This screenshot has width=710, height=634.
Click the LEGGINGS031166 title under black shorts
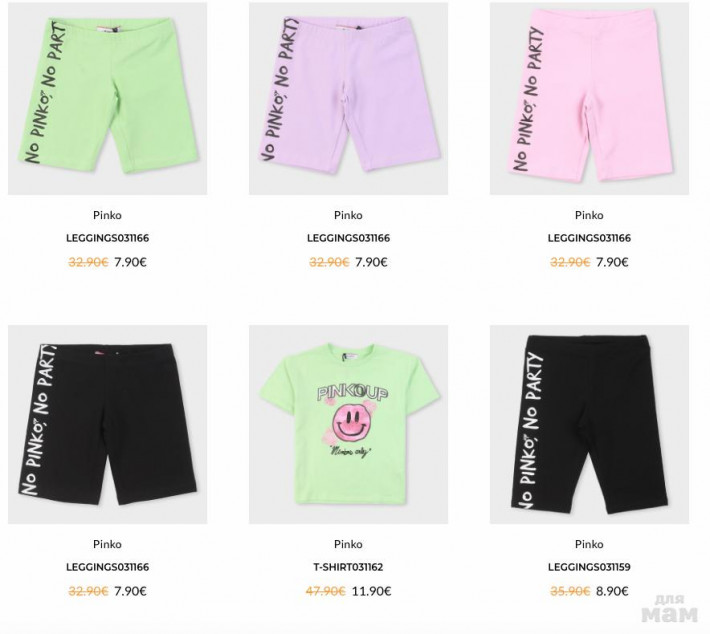[x=107, y=567]
